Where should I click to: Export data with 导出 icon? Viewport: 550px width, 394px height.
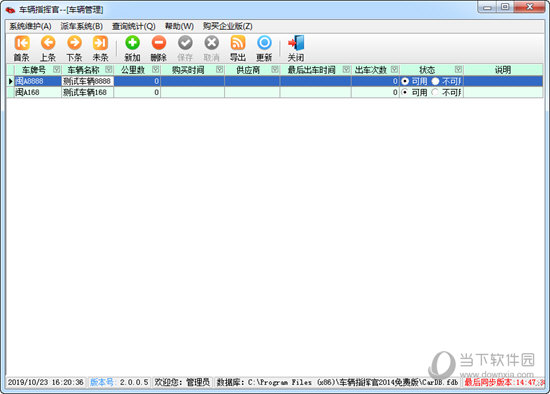pos(238,48)
